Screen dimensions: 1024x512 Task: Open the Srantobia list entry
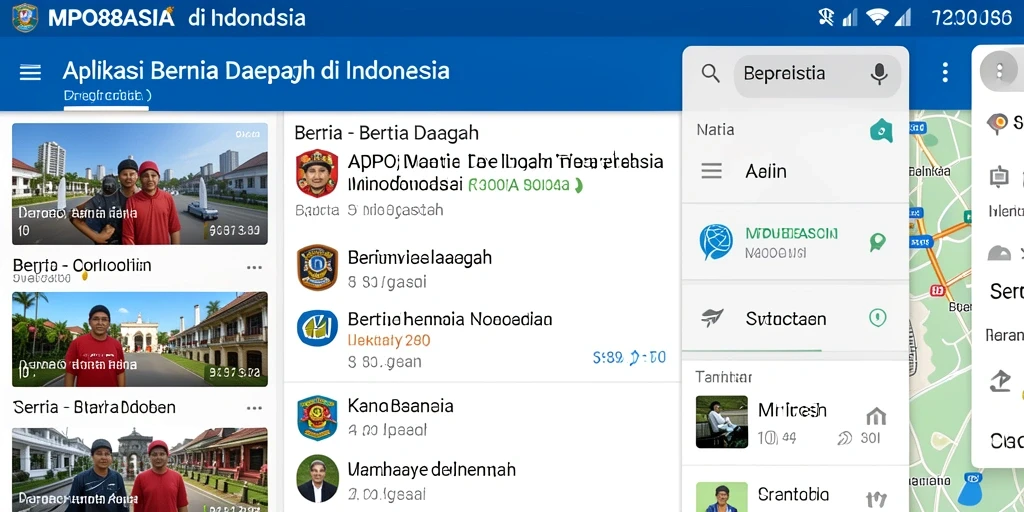[x=795, y=496]
